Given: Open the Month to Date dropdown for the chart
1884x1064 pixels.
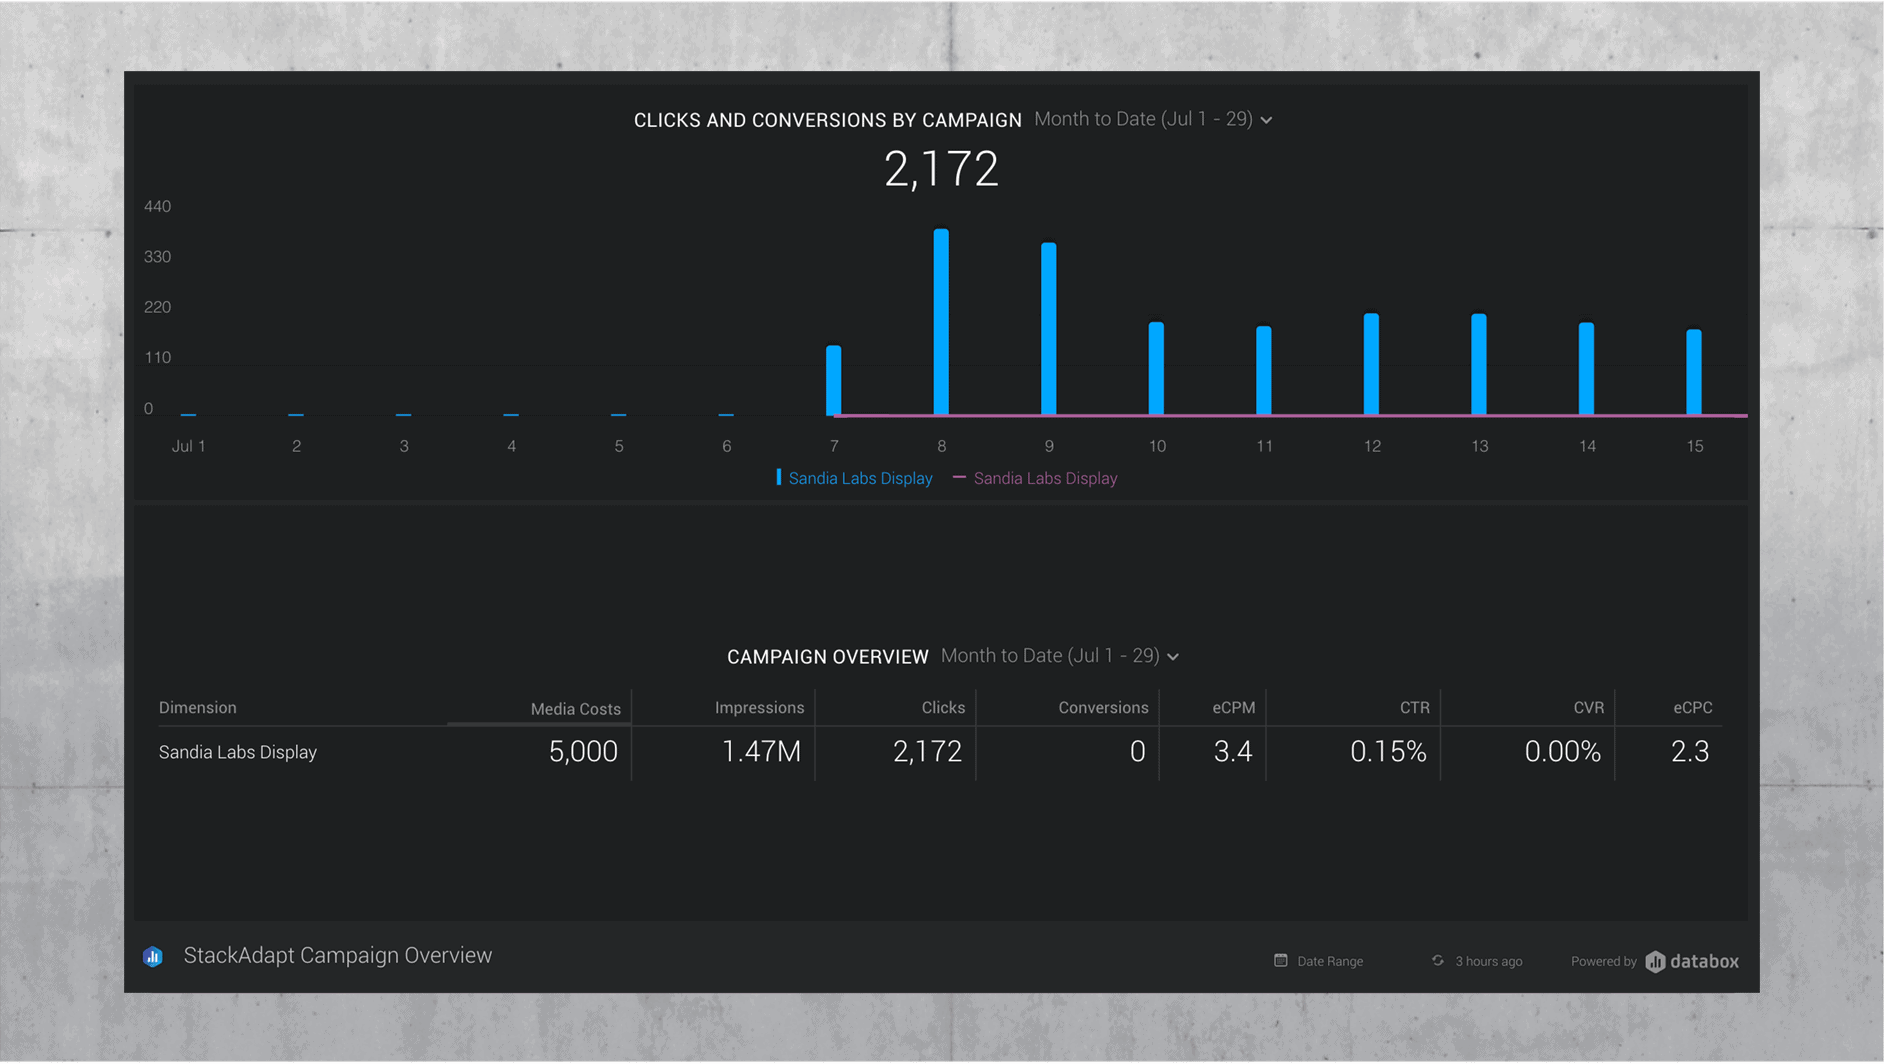Looking at the screenshot, I should 1152,119.
